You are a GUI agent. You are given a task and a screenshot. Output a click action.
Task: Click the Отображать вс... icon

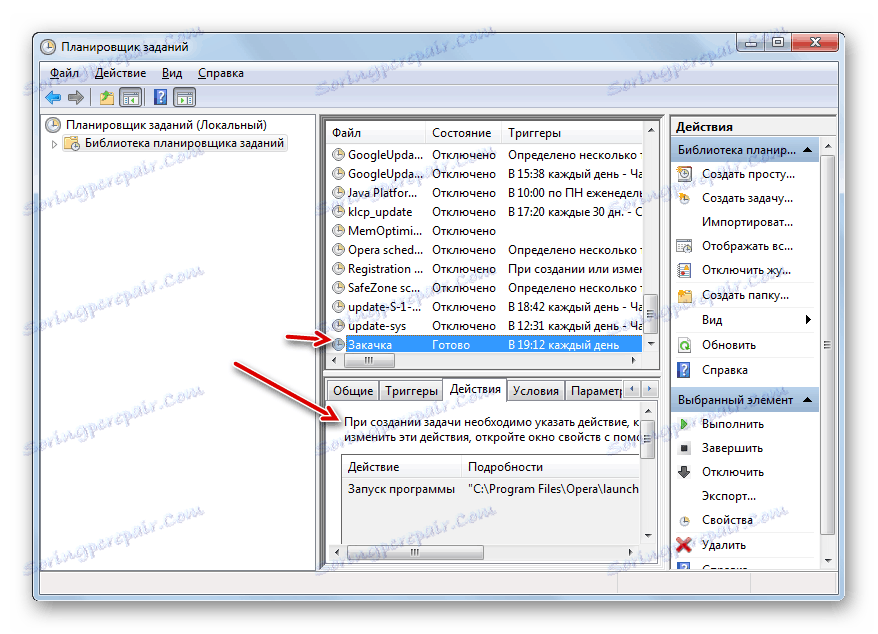pyautogui.click(x=684, y=246)
